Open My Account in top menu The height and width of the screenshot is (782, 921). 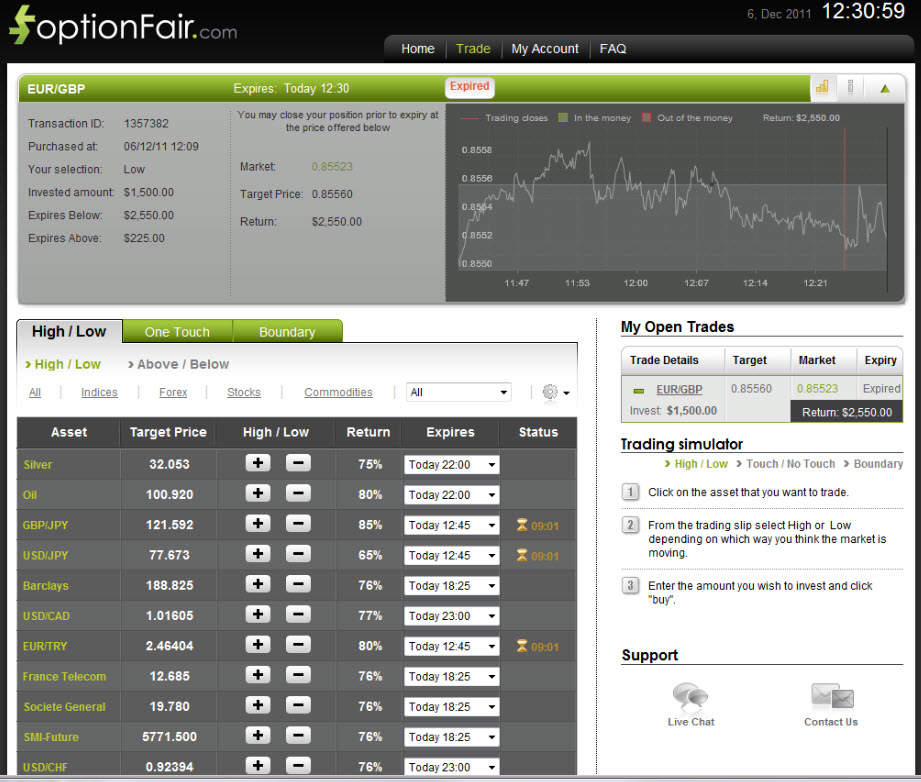coord(545,48)
